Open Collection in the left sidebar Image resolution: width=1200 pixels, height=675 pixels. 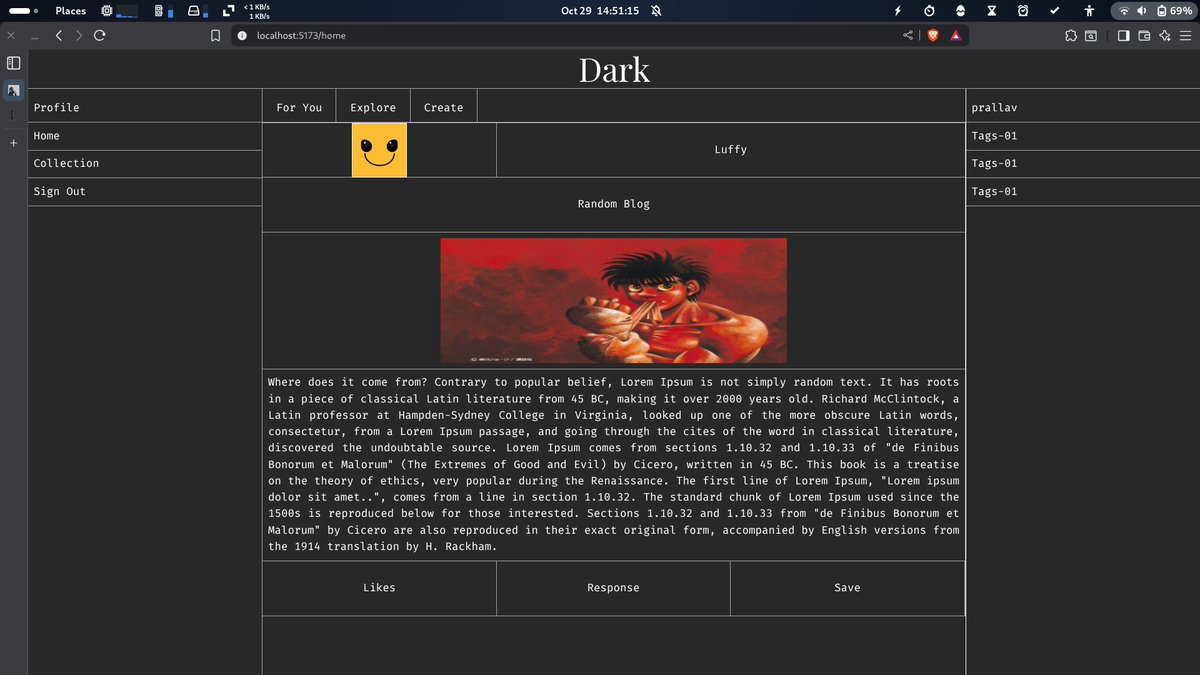point(144,163)
